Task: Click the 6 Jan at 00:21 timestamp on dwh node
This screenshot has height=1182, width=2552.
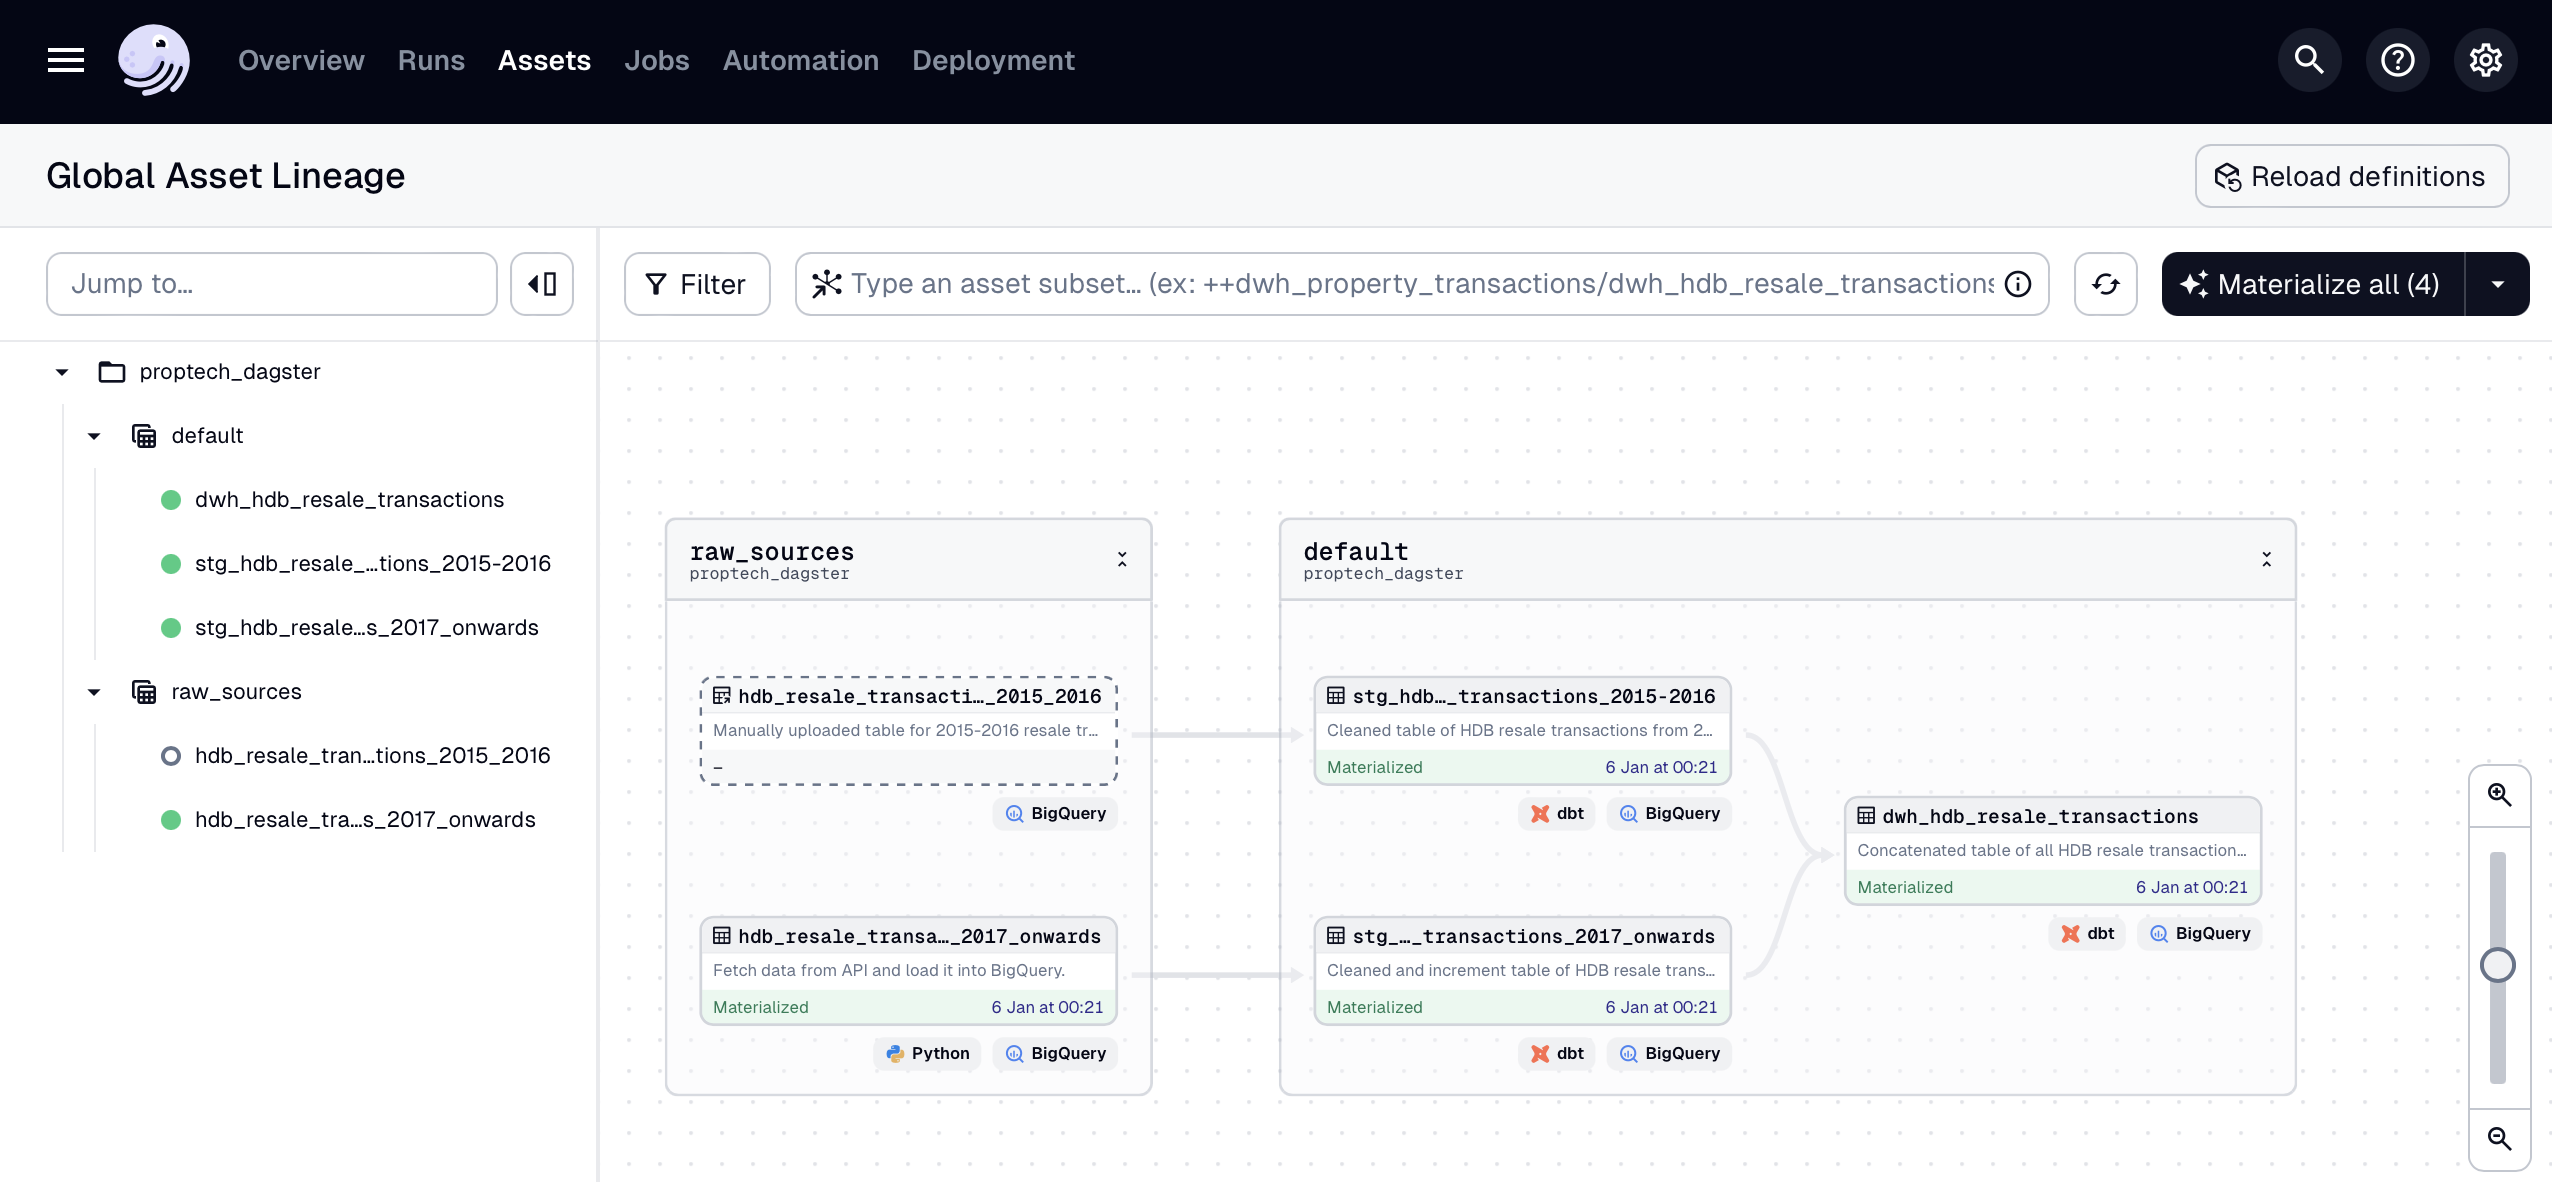Action: point(2191,887)
